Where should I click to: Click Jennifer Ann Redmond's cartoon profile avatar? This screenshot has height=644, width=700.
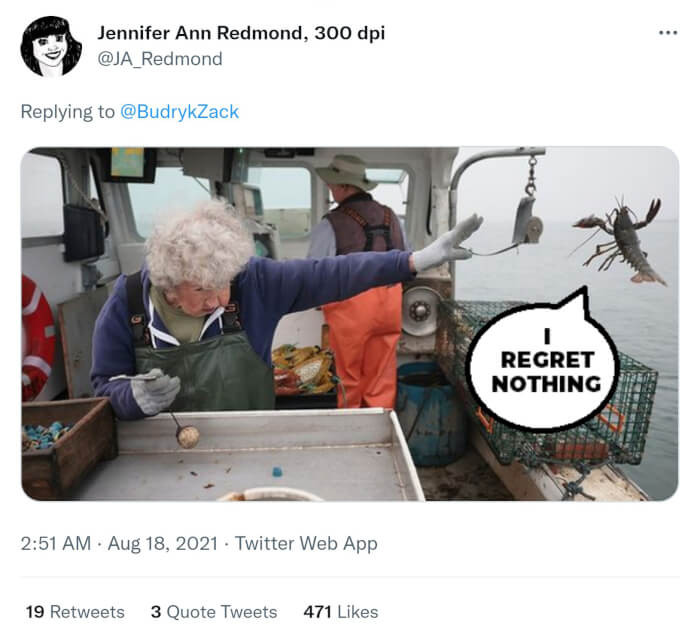point(51,46)
